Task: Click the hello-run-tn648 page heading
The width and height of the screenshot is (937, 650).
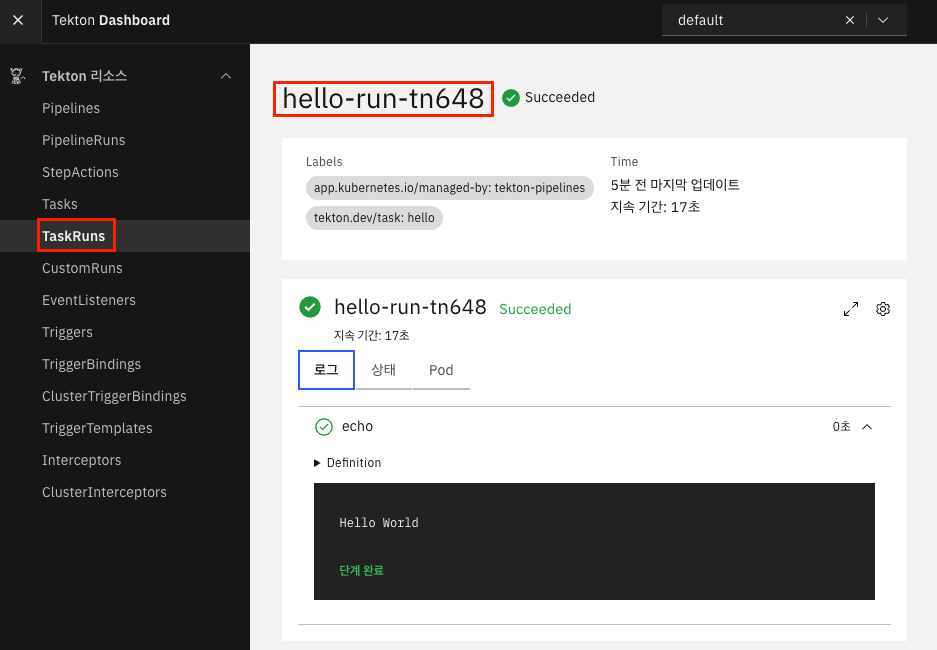Action: [x=383, y=99]
